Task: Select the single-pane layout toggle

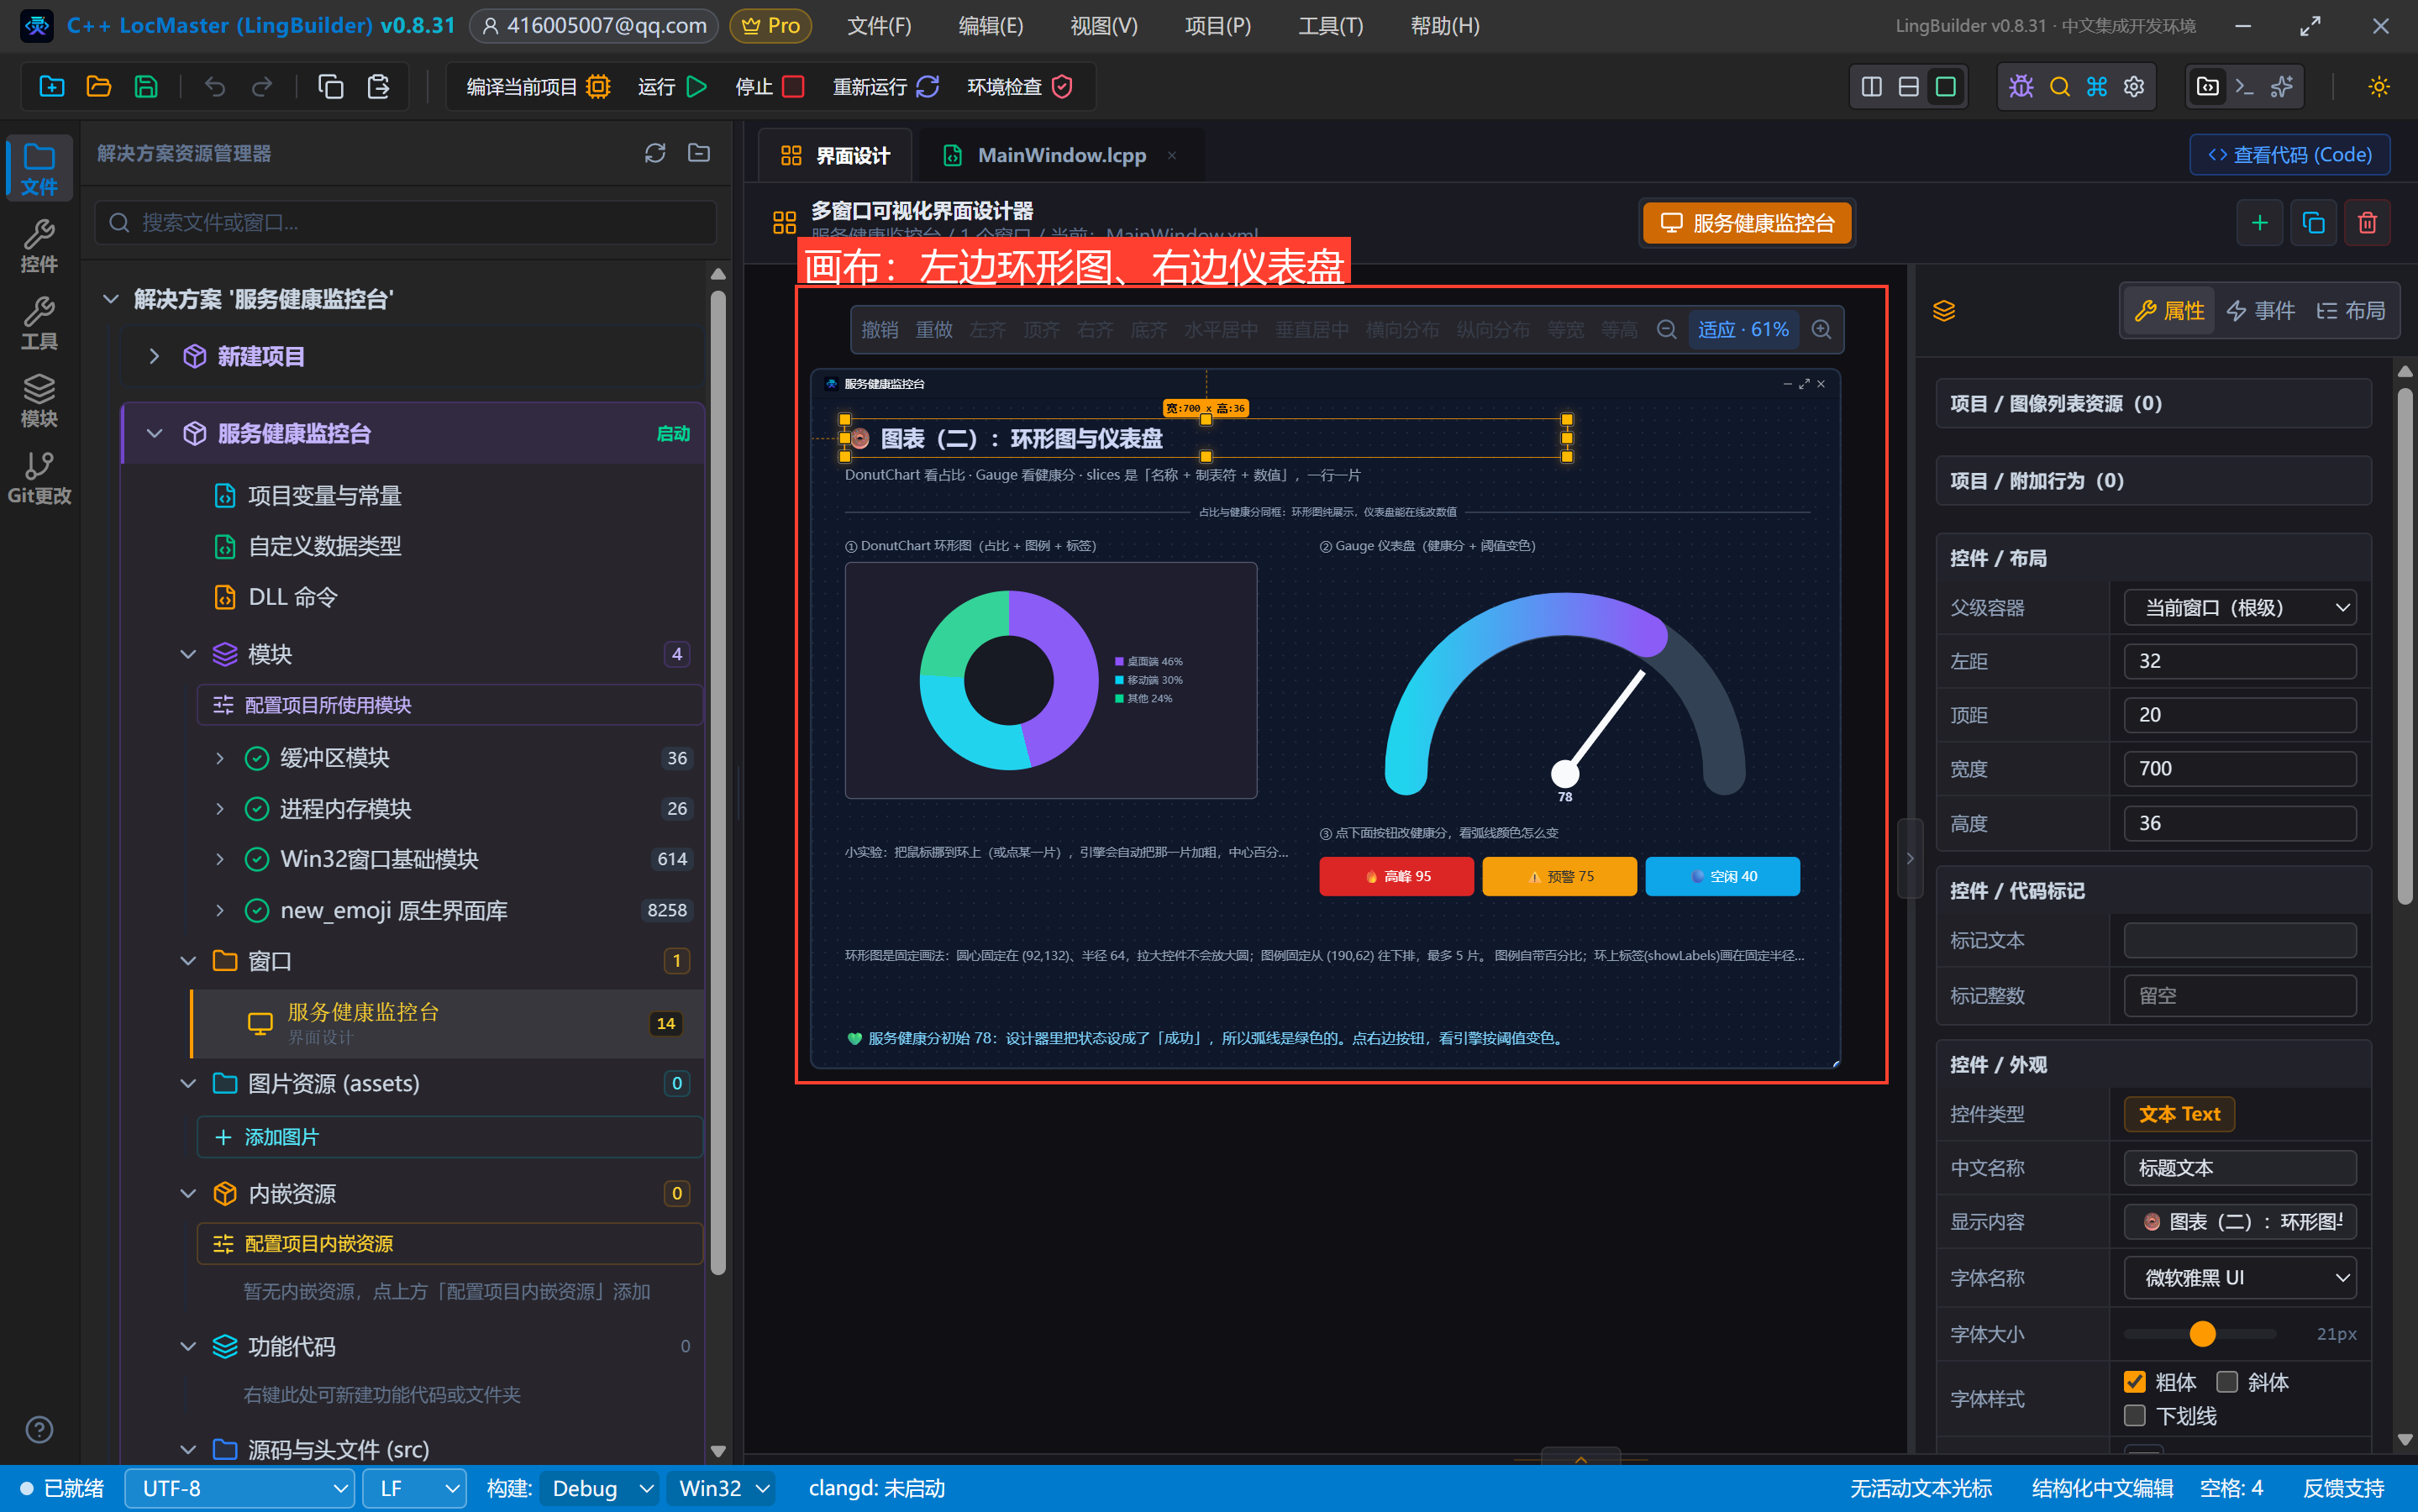Action: pyautogui.click(x=1945, y=87)
